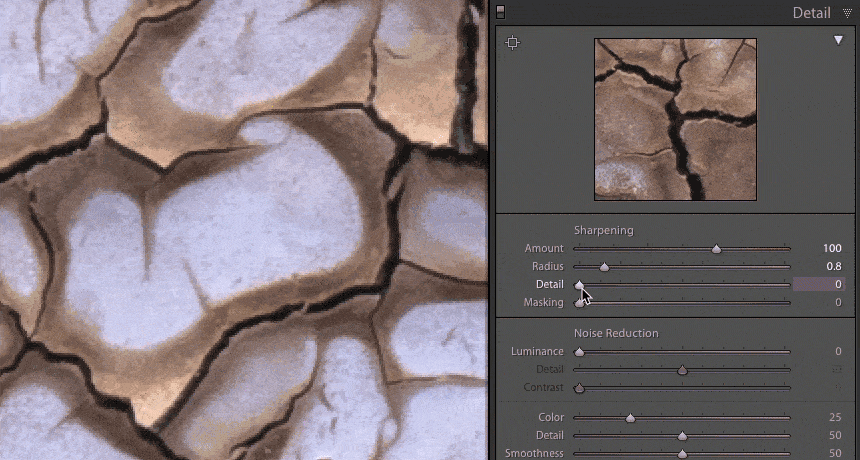
Task: Click the Radius value field showing 0.8
Action: [832, 266]
